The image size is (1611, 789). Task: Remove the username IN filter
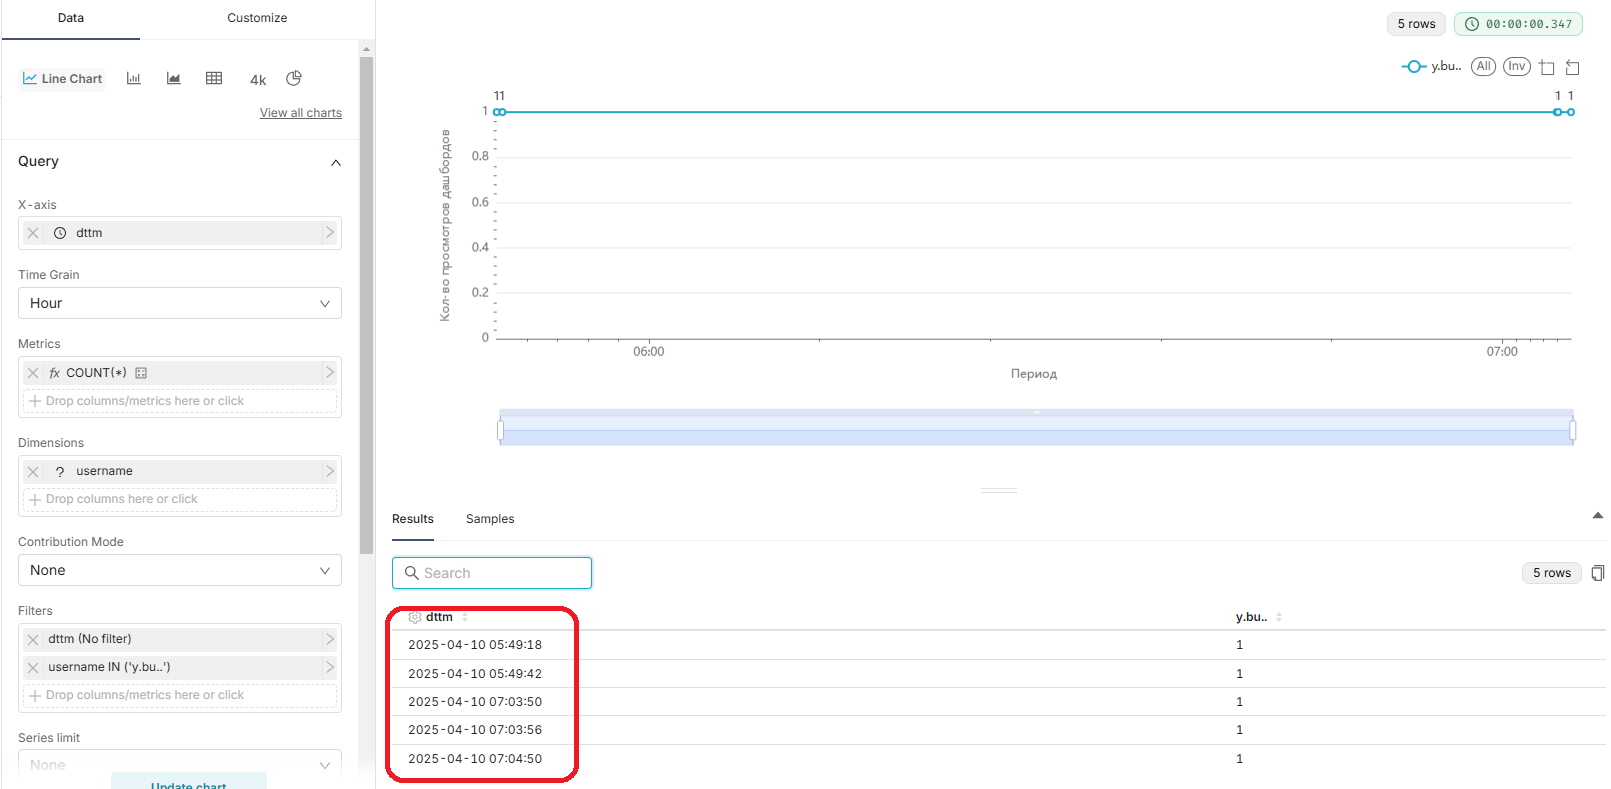pyautogui.click(x=33, y=667)
